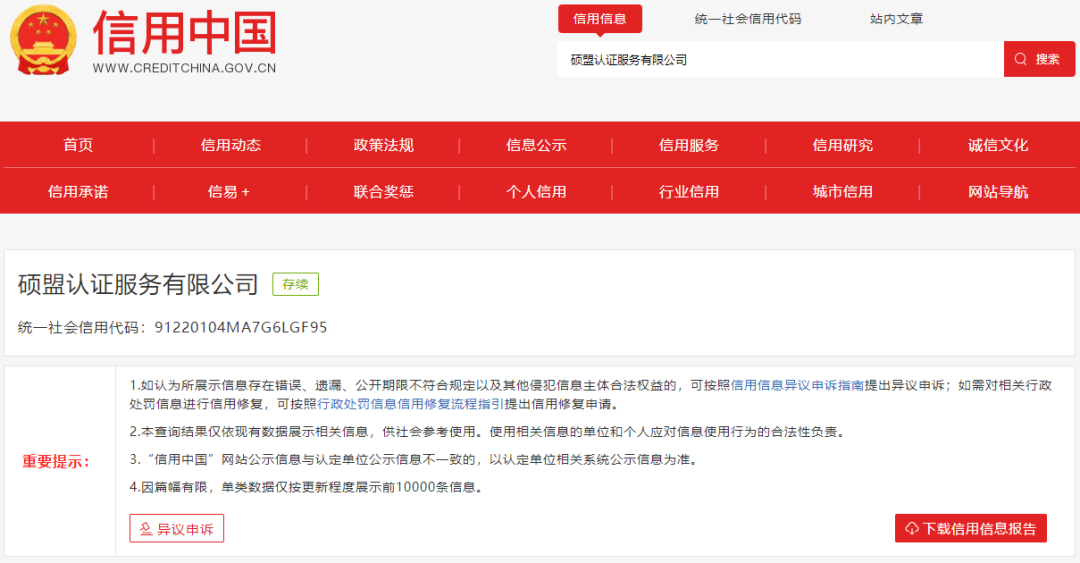Open the 政策法规 menu item

[x=384, y=145]
